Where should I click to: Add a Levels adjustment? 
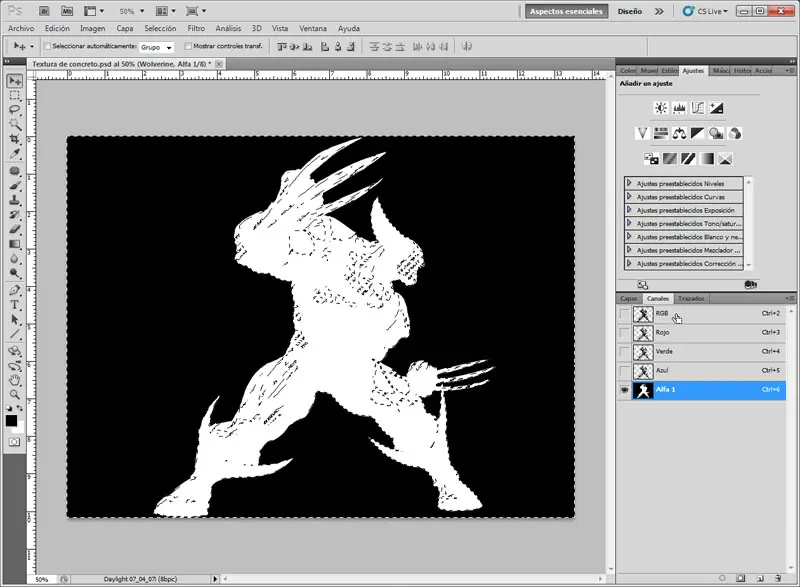click(x=679, y=108)
